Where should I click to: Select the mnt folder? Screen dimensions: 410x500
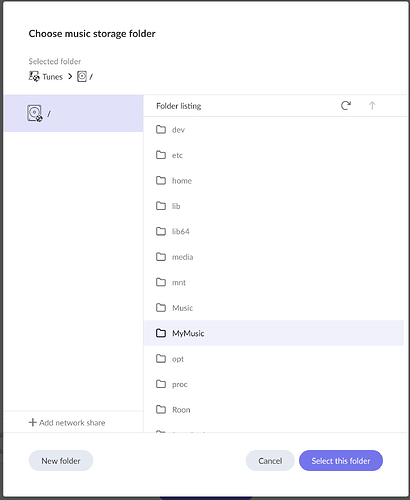pyautogui.click(x=274, y=282)
